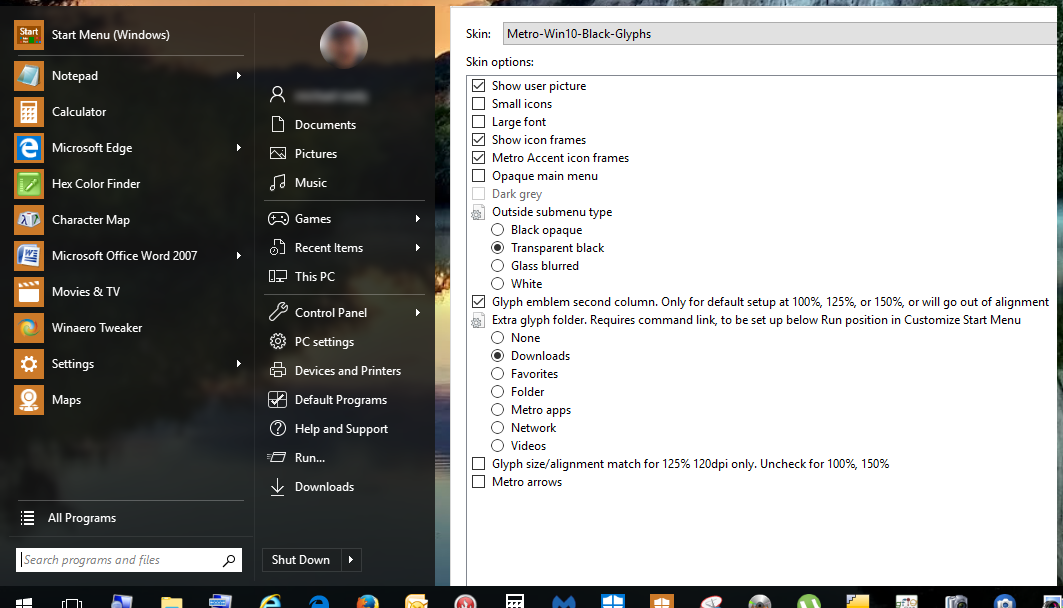The width and height of the screenshot is (1063, 608).
Task: Enable Metro arrows checkbox
Action: click(x=479, y=482)
